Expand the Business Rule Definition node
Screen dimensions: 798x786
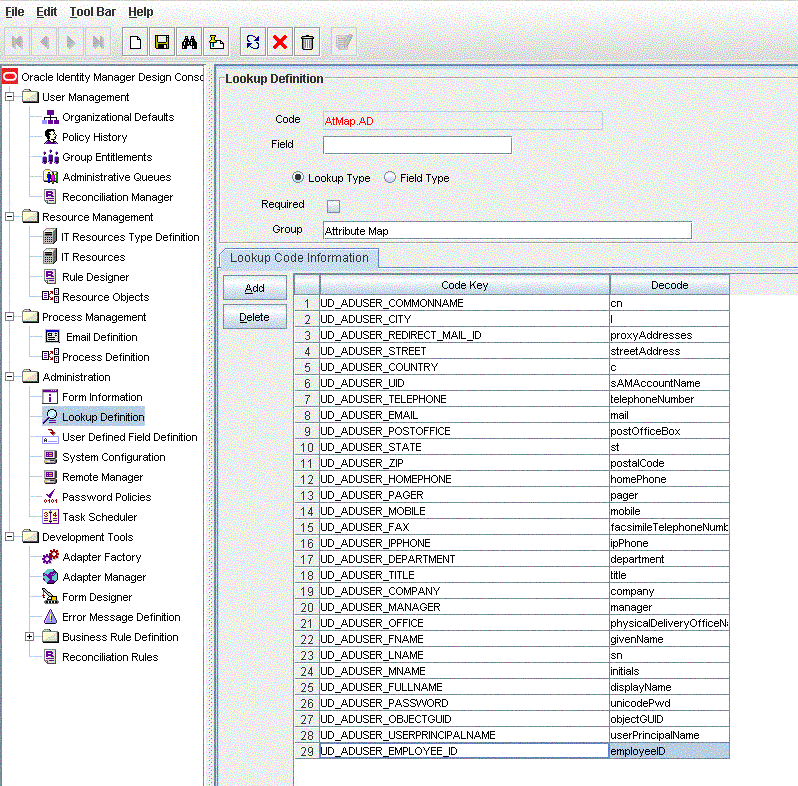pyautogui.click(x=30, y=637)
